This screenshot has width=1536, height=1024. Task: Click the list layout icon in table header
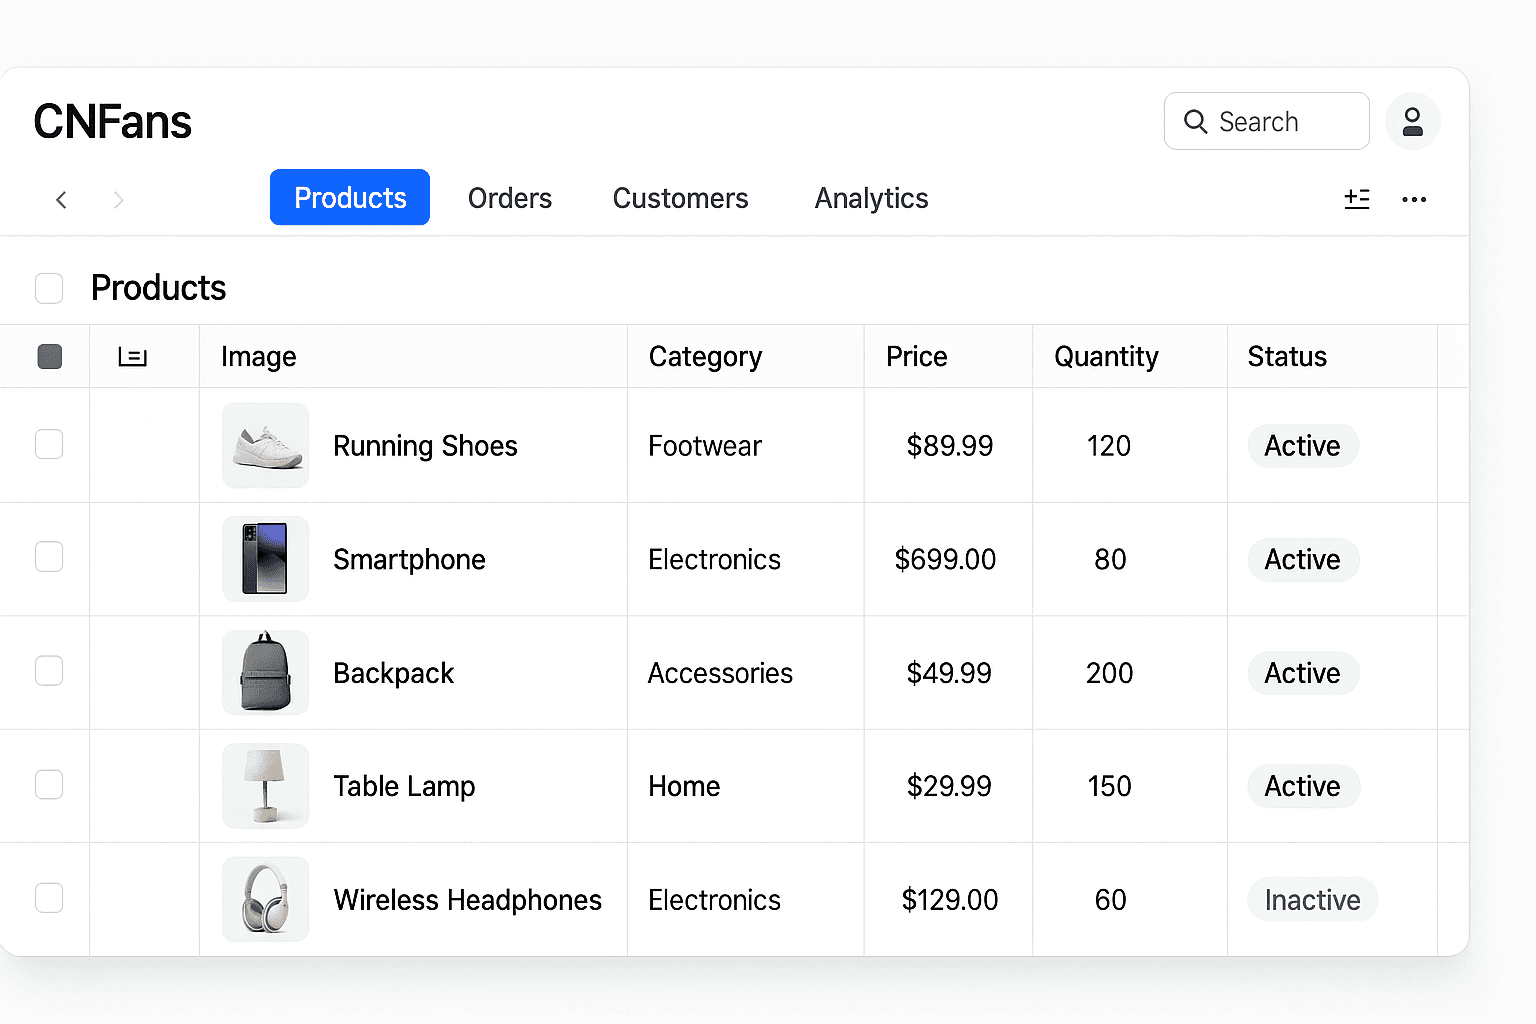point(132,357)
